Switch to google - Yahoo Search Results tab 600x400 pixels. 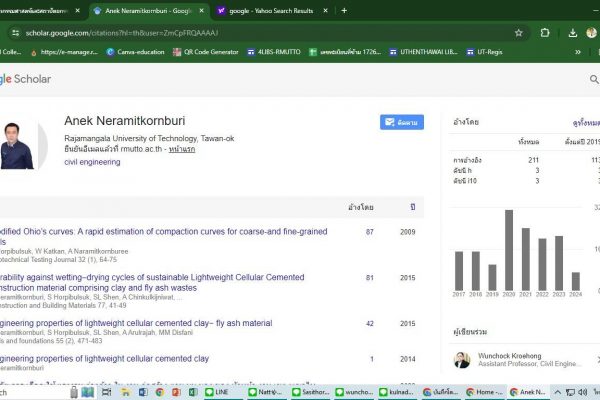[271, 11]
